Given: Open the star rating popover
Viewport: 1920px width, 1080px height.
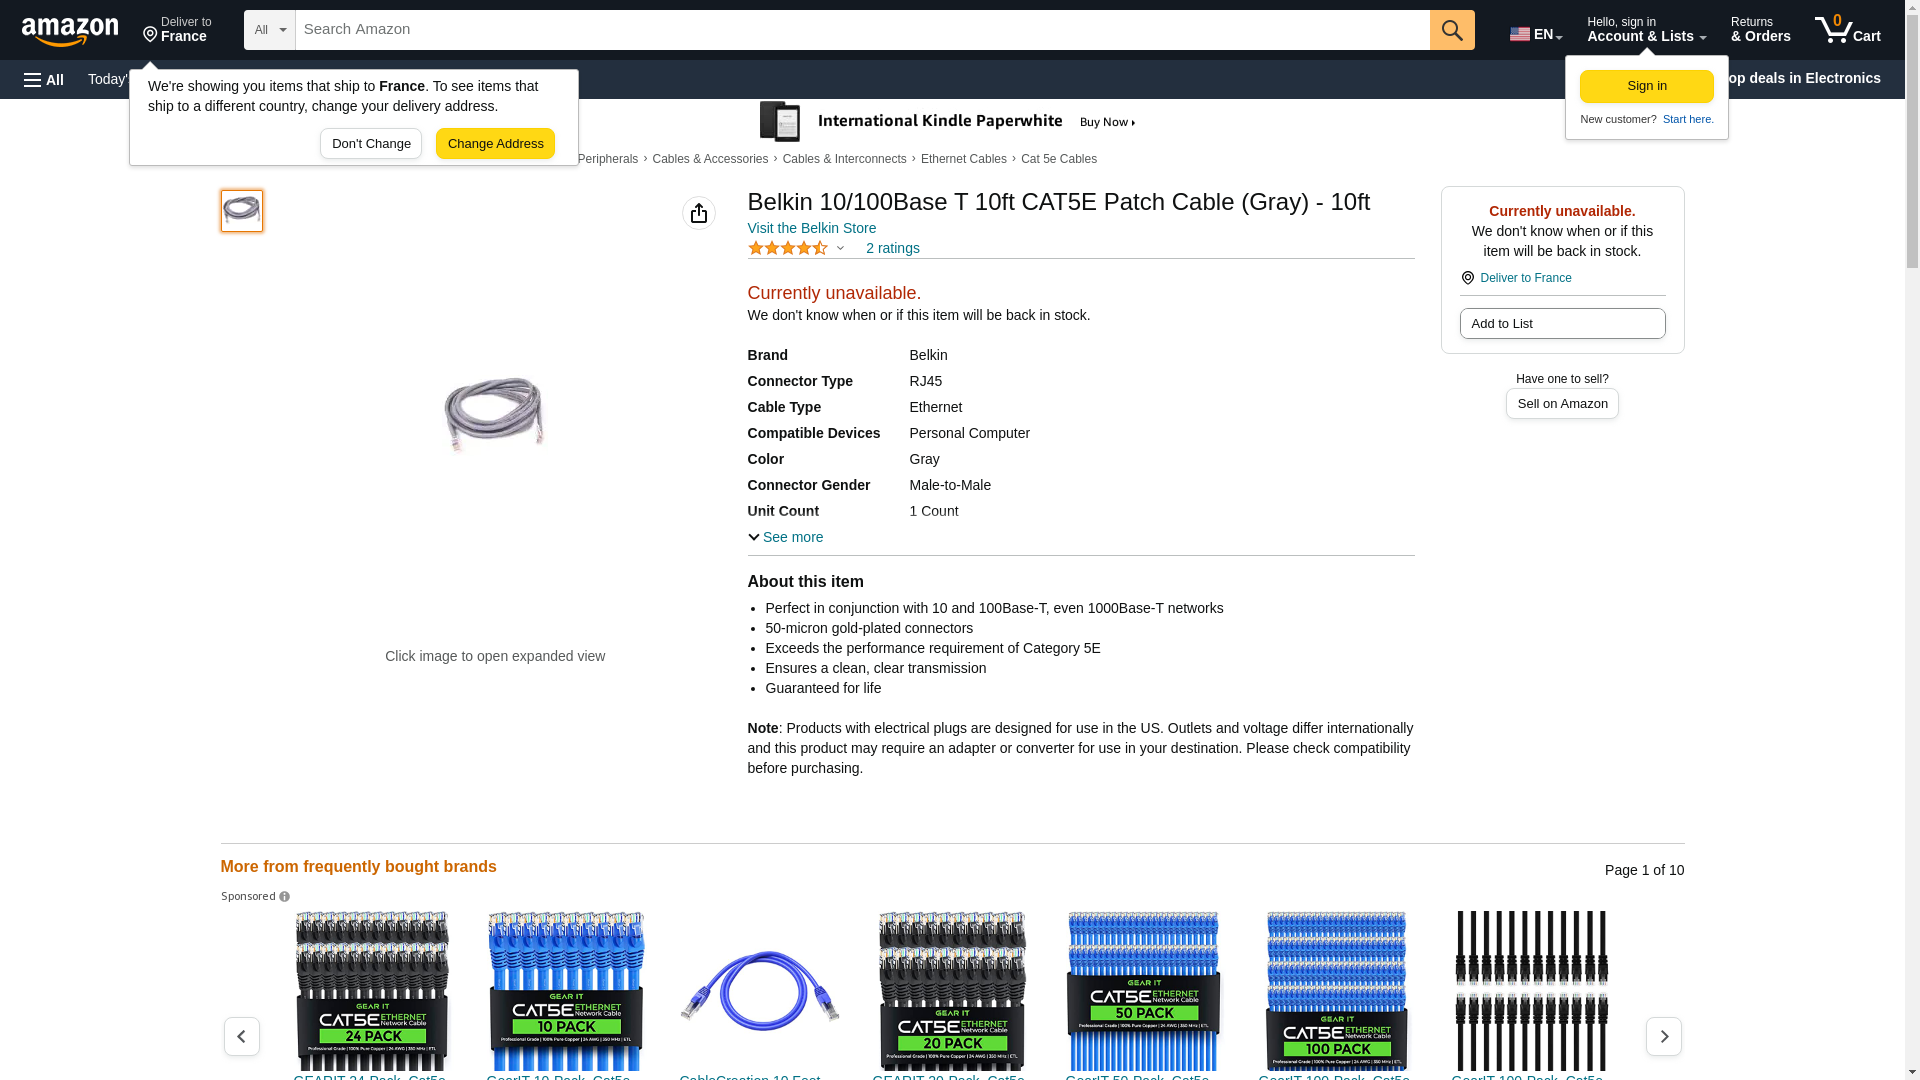Looking at the screenshot, I should 797,248.
